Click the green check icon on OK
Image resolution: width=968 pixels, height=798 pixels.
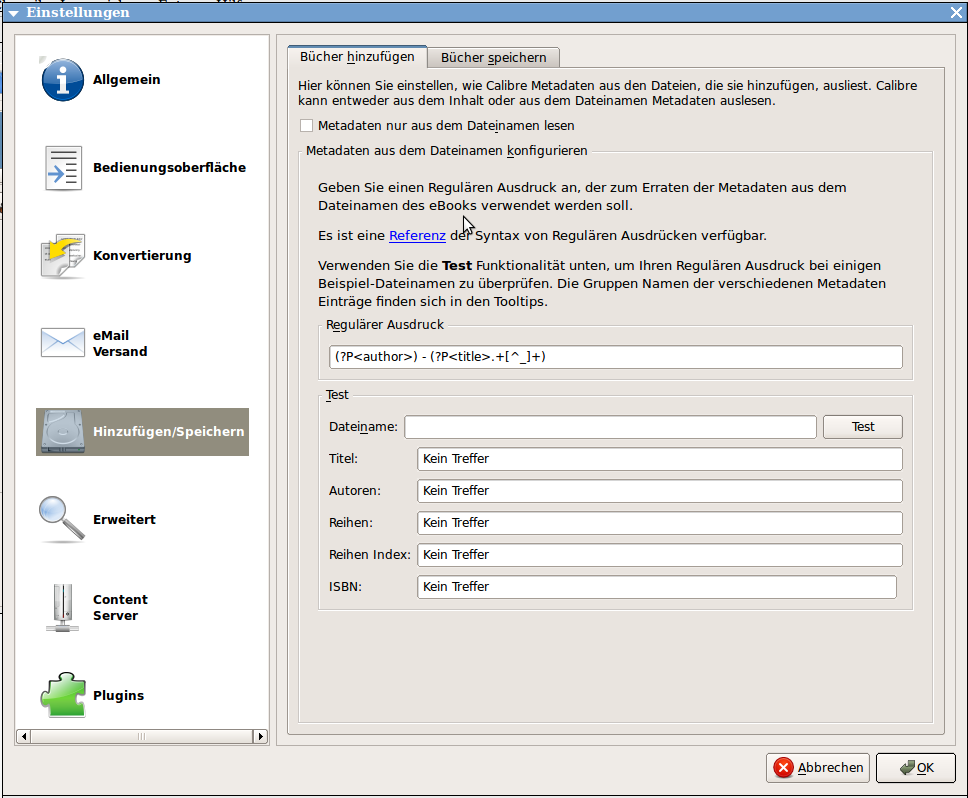[x=907, y=768]
